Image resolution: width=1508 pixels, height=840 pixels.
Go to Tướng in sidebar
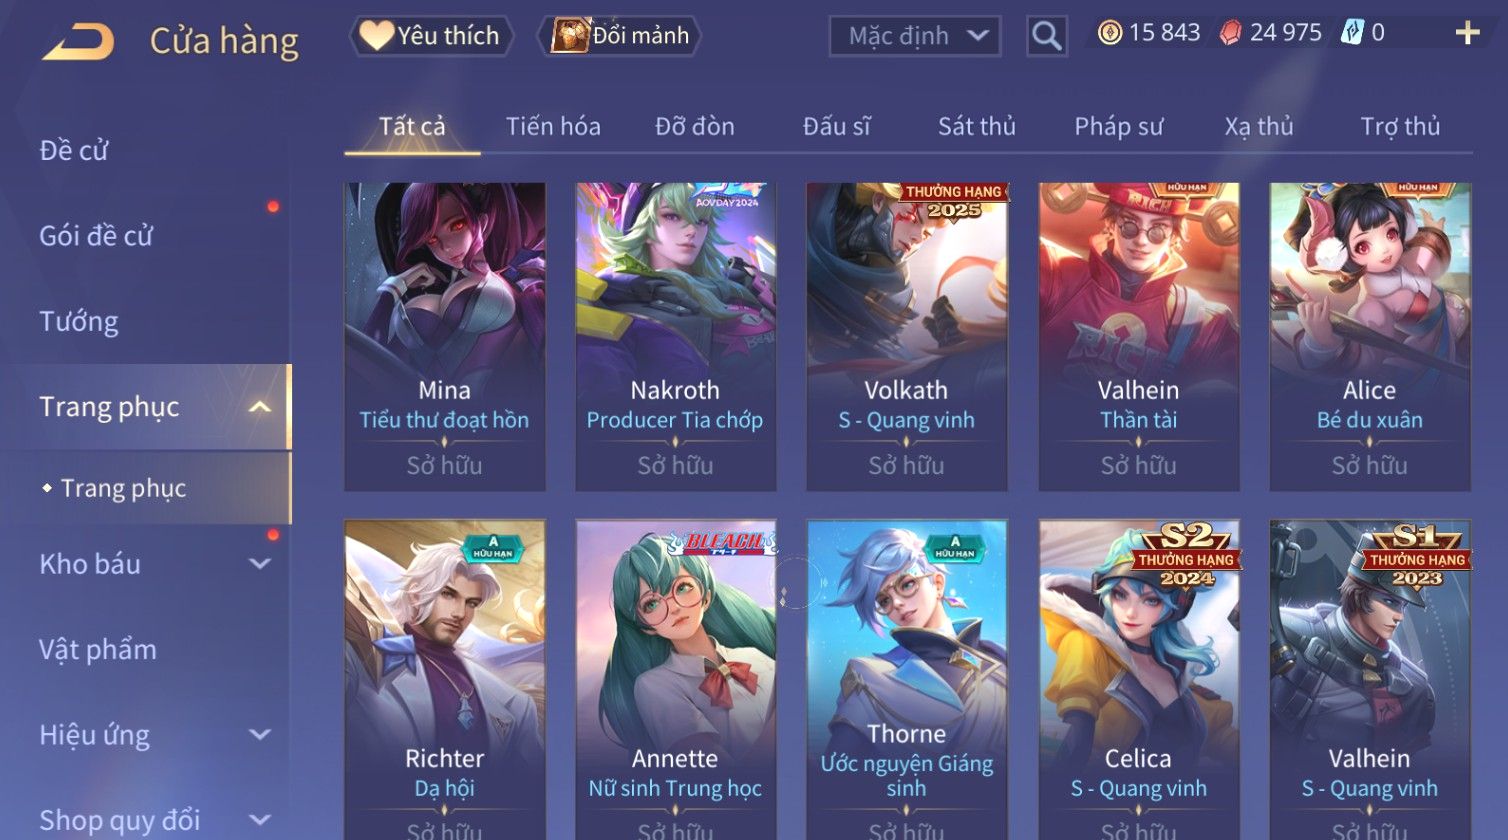pyautogui.click(x=79, y=322)
